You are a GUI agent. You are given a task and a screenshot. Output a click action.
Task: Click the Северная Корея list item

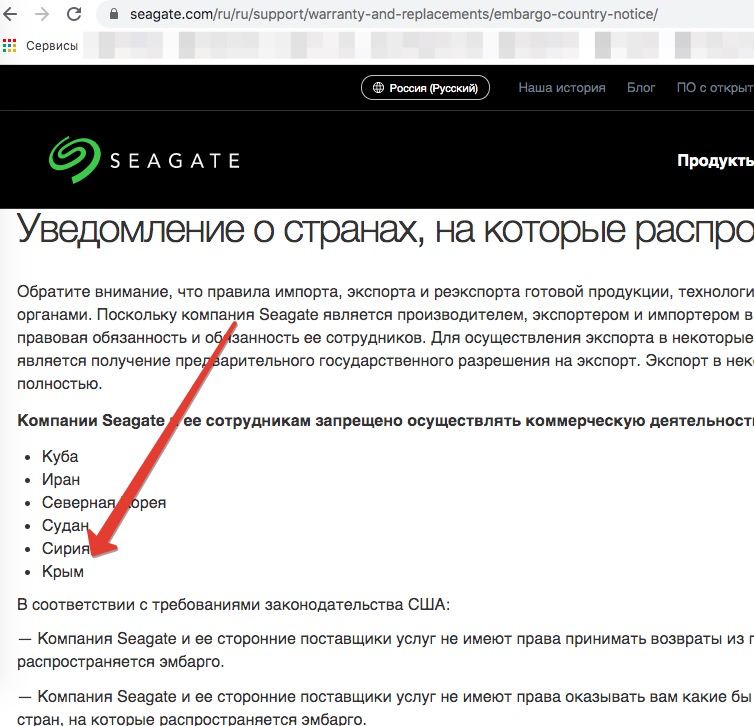point(104,502)
